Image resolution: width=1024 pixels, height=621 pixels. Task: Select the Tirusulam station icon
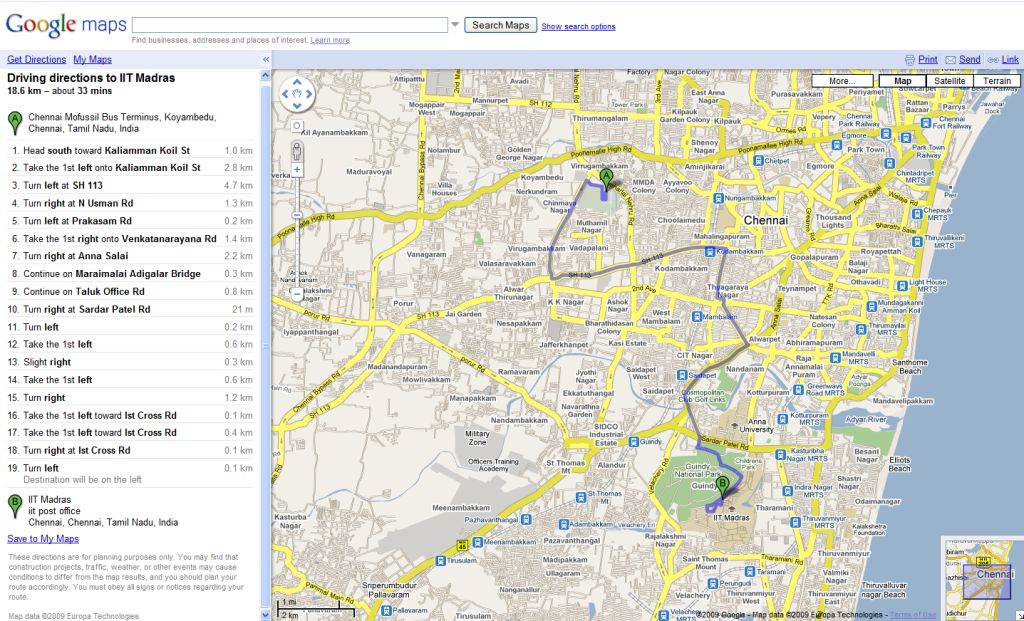tap(441, 561)
